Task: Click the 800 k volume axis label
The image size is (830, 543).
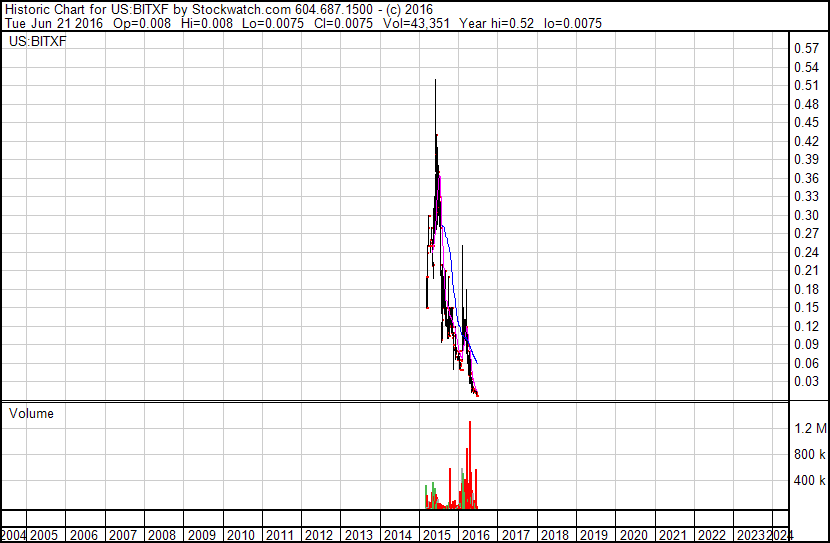Action: pyautogui.click(x=810, y=454)
